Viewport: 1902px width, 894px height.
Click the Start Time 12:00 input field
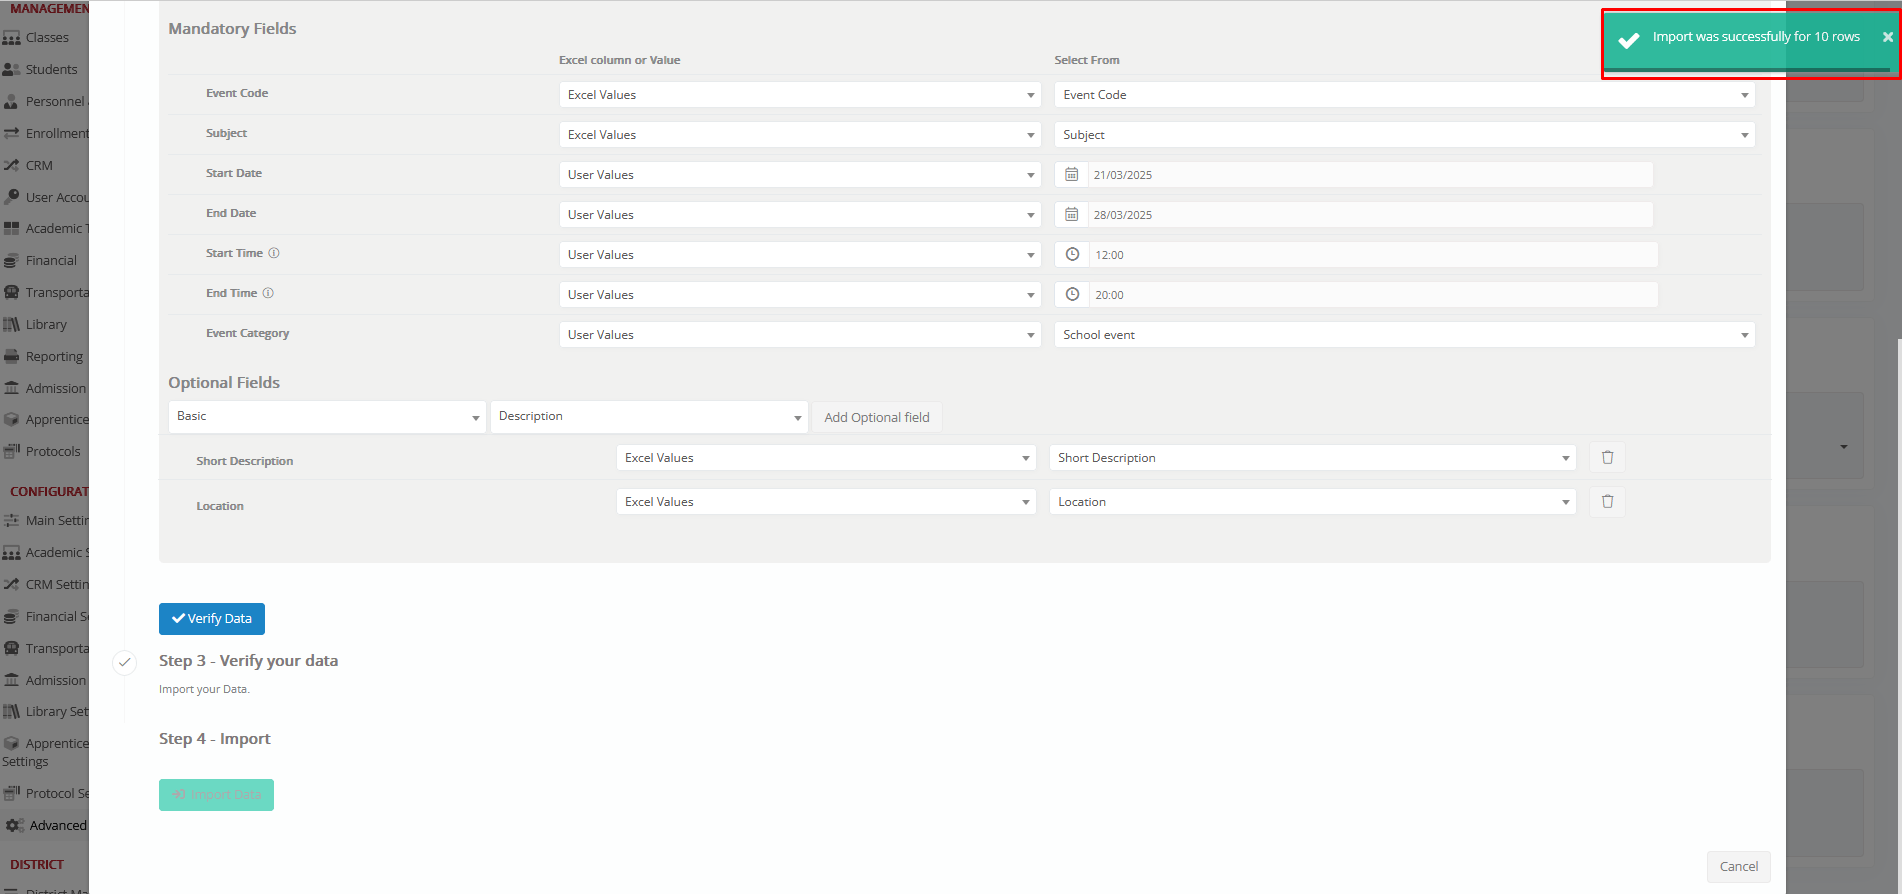[1372, 255]
